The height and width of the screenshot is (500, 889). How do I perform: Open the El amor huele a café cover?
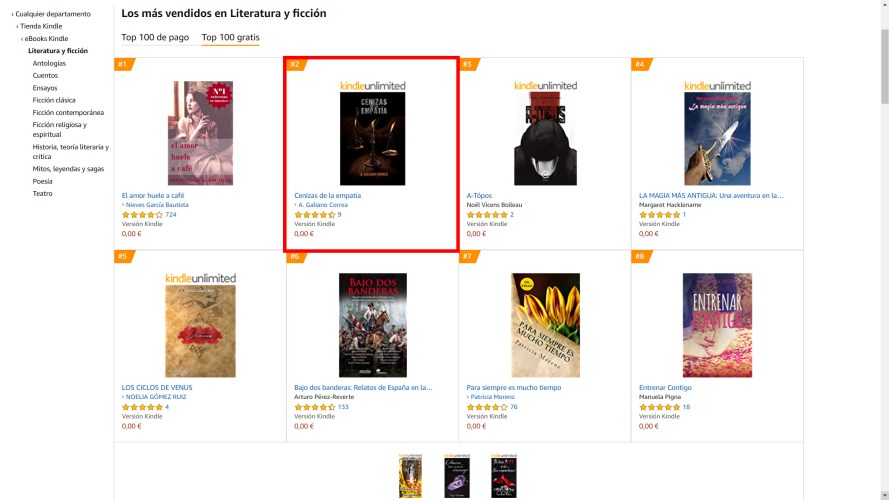click(200, 133)
